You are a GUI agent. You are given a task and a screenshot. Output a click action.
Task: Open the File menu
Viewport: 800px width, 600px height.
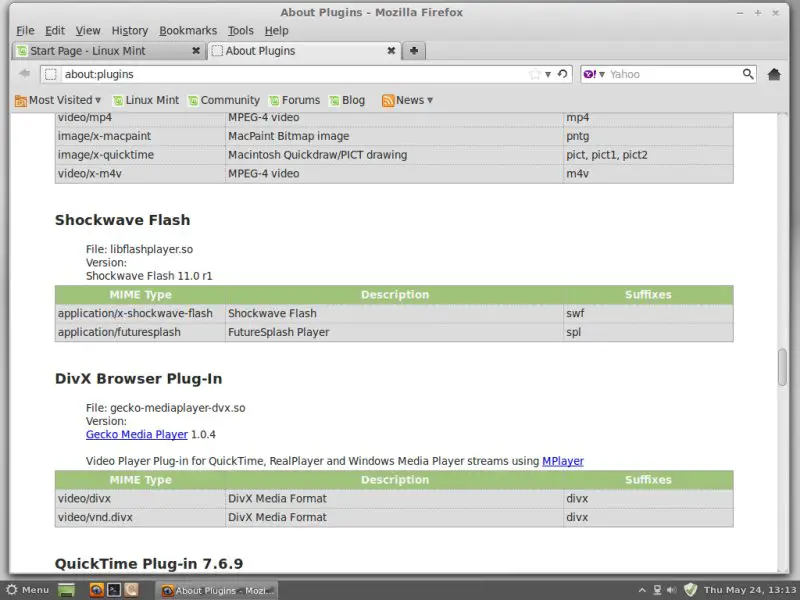click(x=25, y=31)
